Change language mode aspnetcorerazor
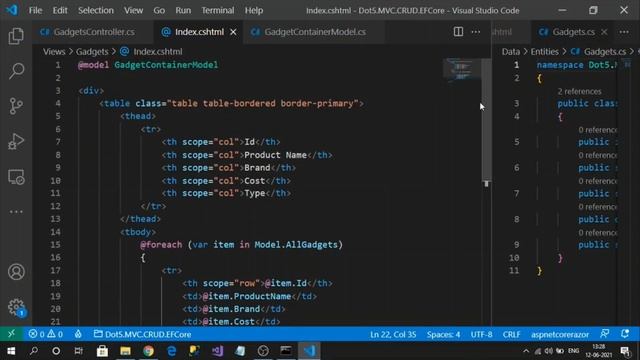 coord(560,334)
